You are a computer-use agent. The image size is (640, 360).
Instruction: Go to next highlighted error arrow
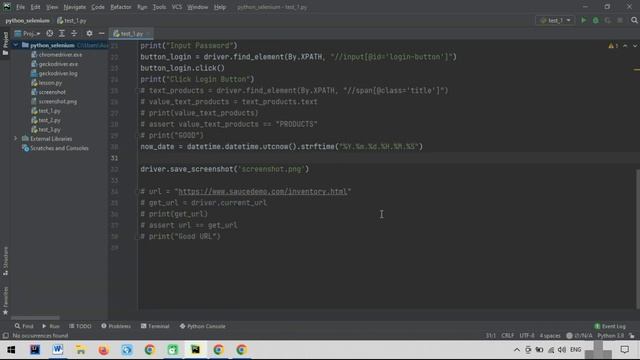pyautogui.click(x=635, y=46)
